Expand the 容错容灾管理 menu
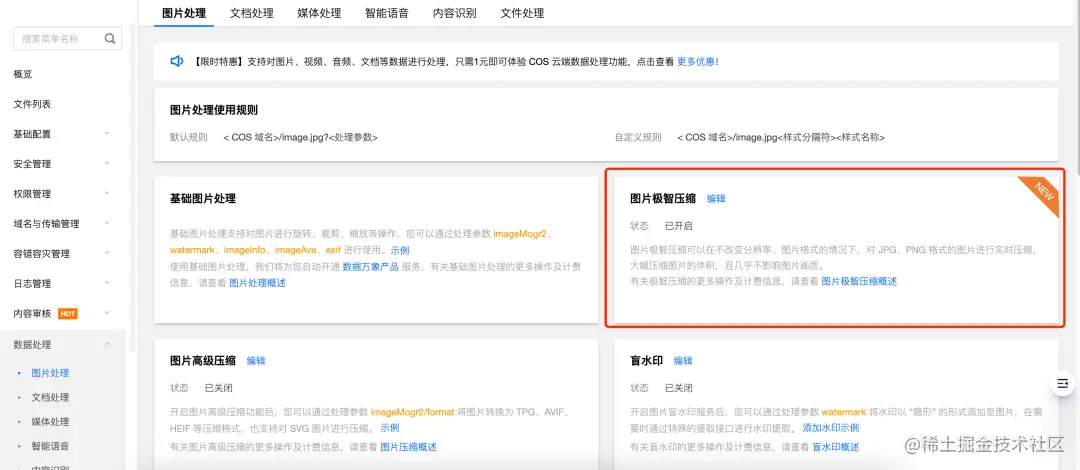The image size is (1080, 470). 63,254
